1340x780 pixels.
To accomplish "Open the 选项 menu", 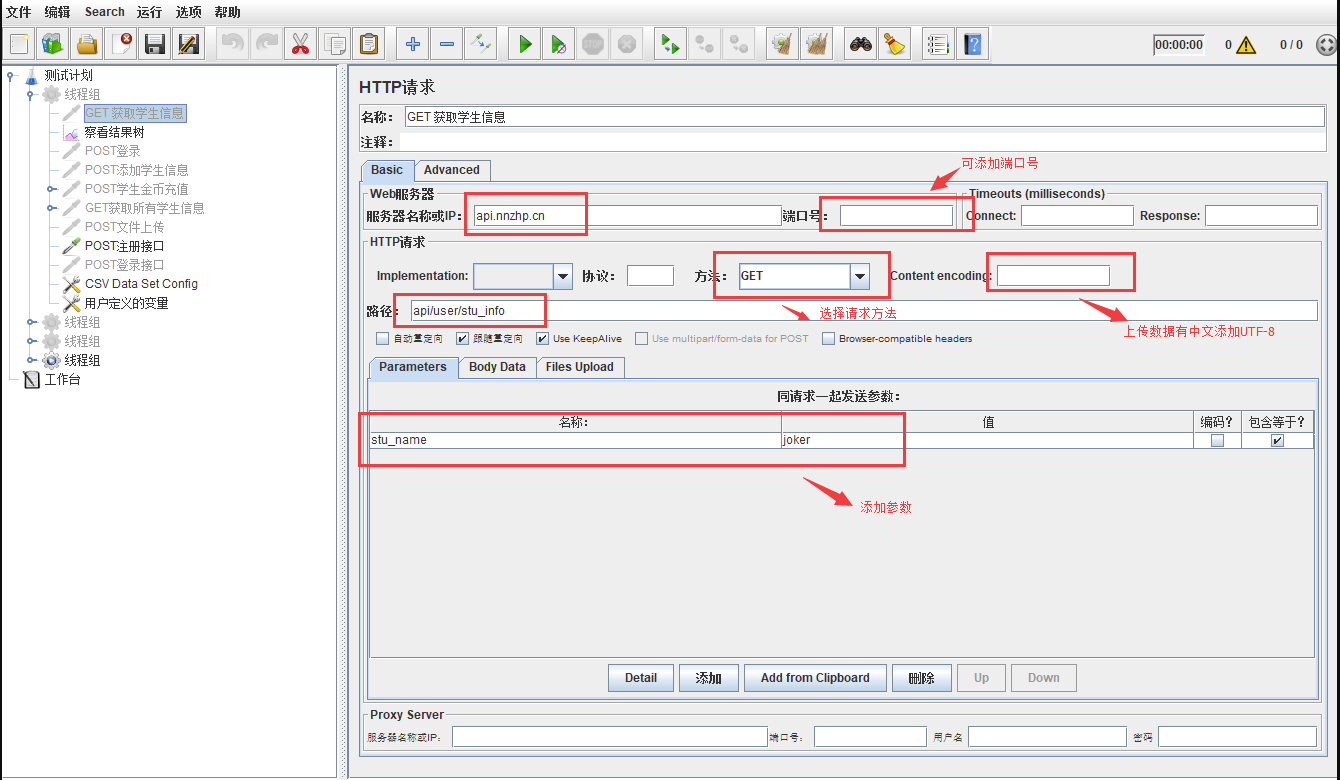I will [x=188, y=12].
